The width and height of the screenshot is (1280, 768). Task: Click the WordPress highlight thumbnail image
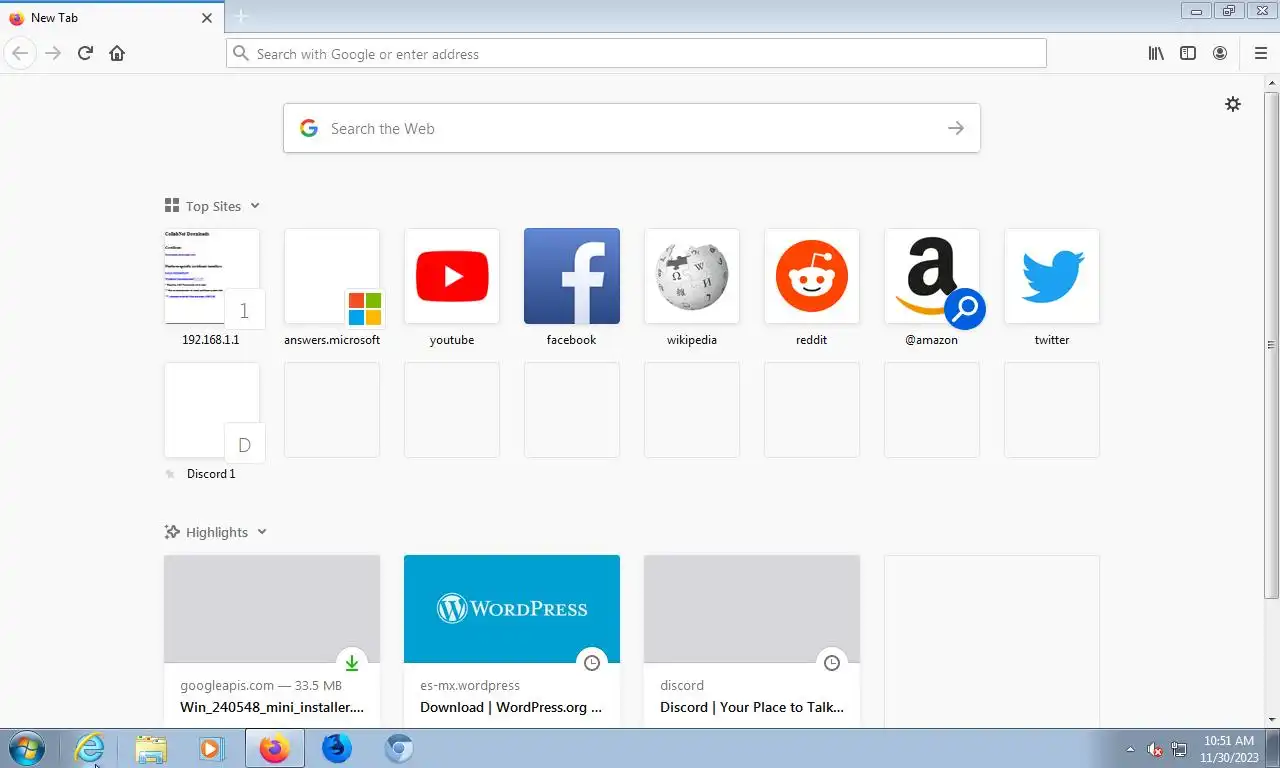(512, 609)
